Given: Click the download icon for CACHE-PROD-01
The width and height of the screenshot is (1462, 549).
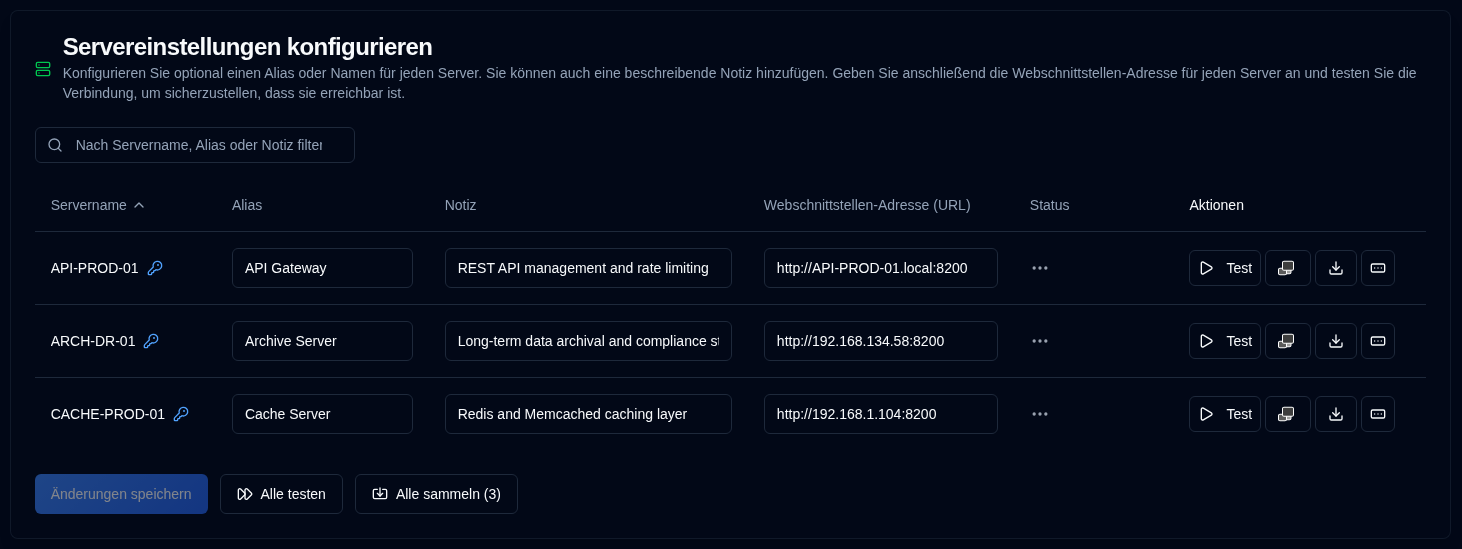Looking at the screenshot, I should pos(1336,414).
